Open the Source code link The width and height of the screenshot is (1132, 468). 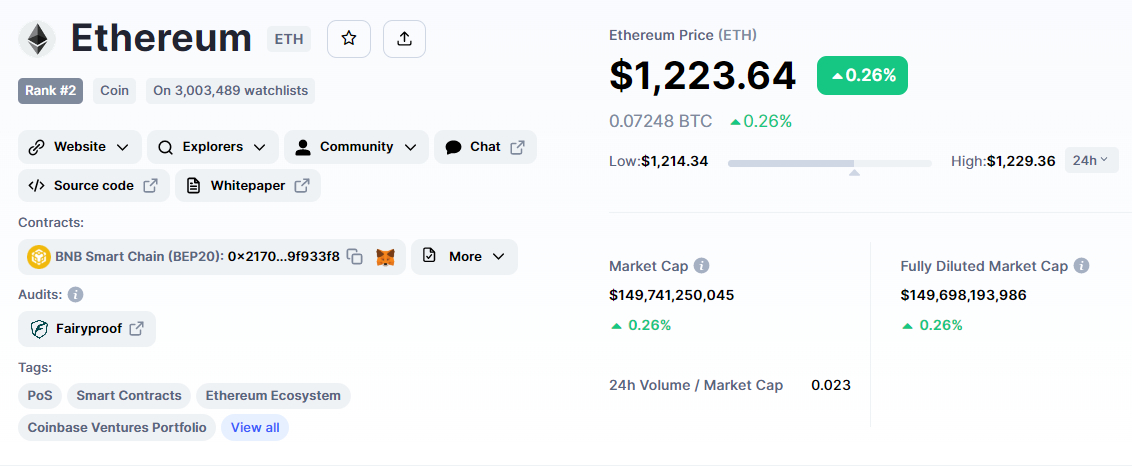(94, 186)
